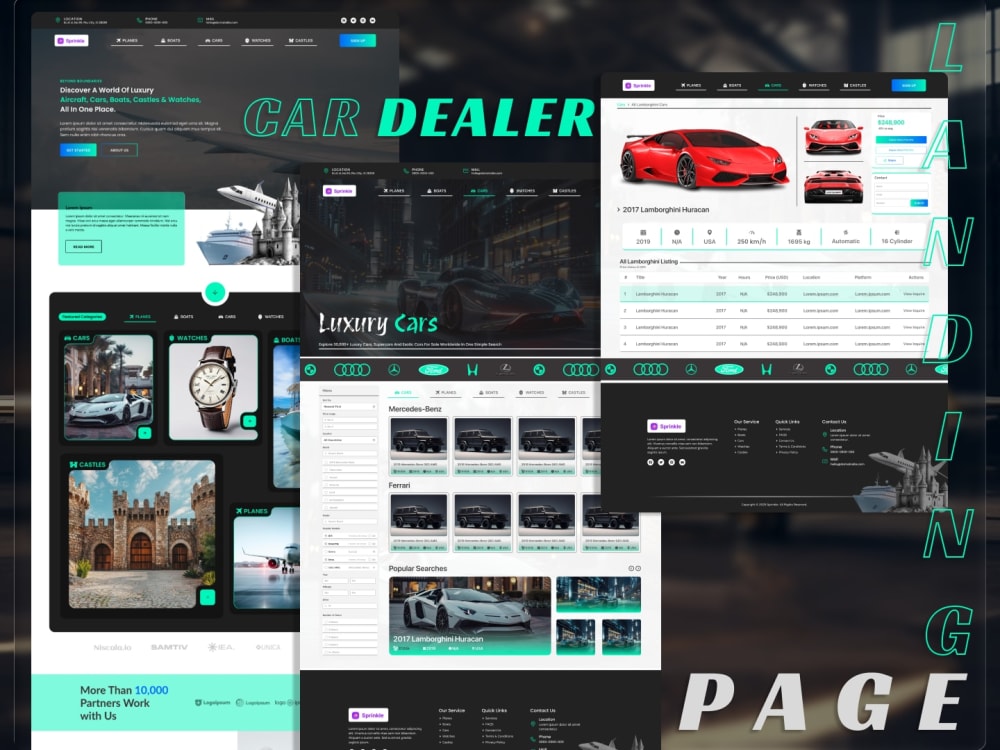Click the speedometer icon above 250 km/h

coord(751,232)
